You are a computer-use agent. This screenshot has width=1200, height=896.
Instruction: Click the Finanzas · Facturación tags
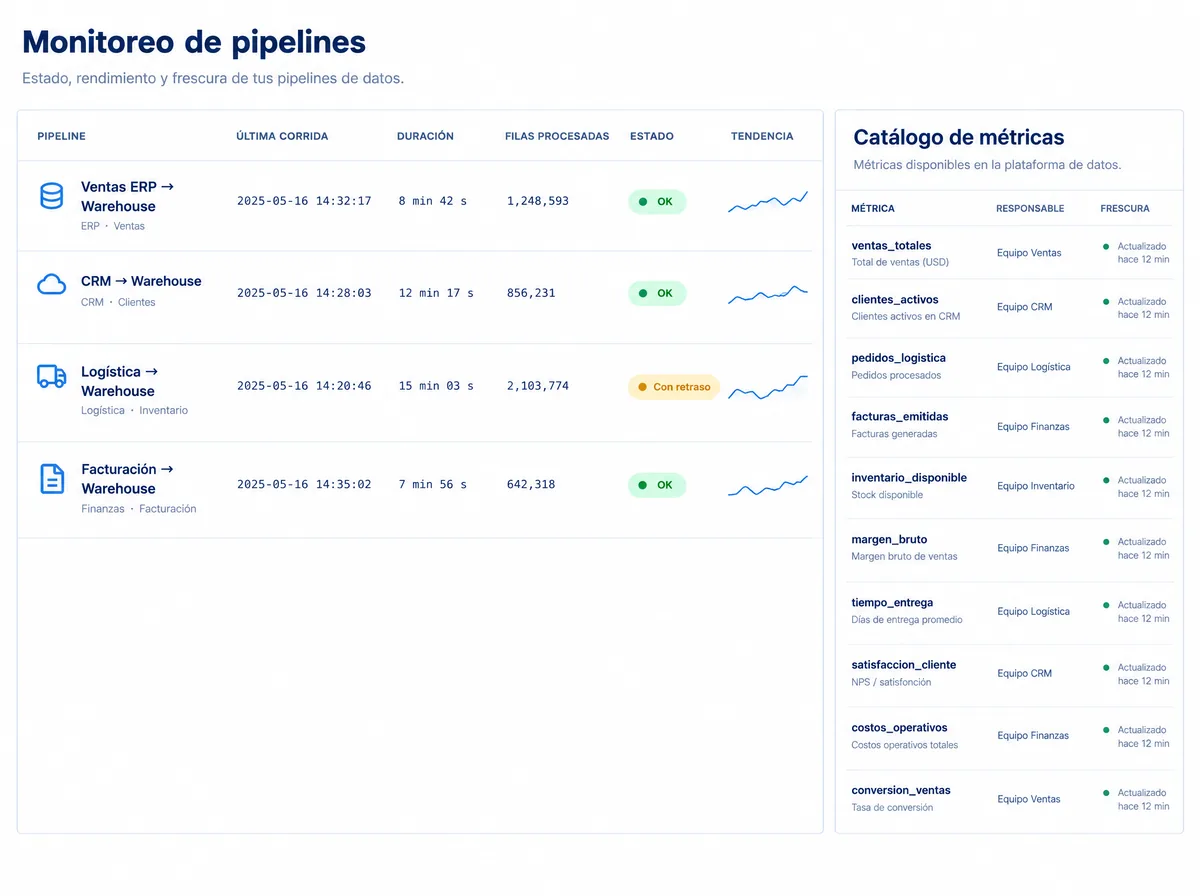tap(139, 508)
